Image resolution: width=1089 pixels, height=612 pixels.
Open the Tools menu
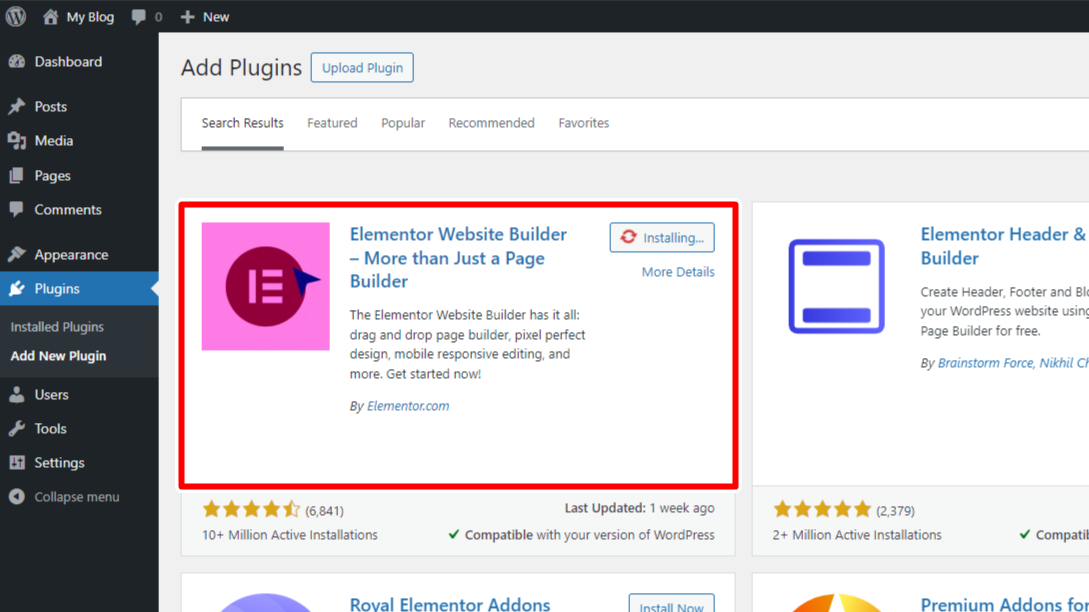[x=51, y=429]
